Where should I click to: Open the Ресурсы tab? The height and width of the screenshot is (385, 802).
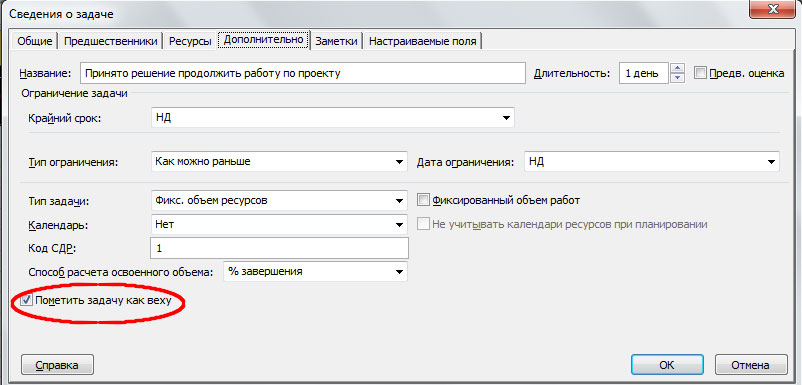[190, 41]
